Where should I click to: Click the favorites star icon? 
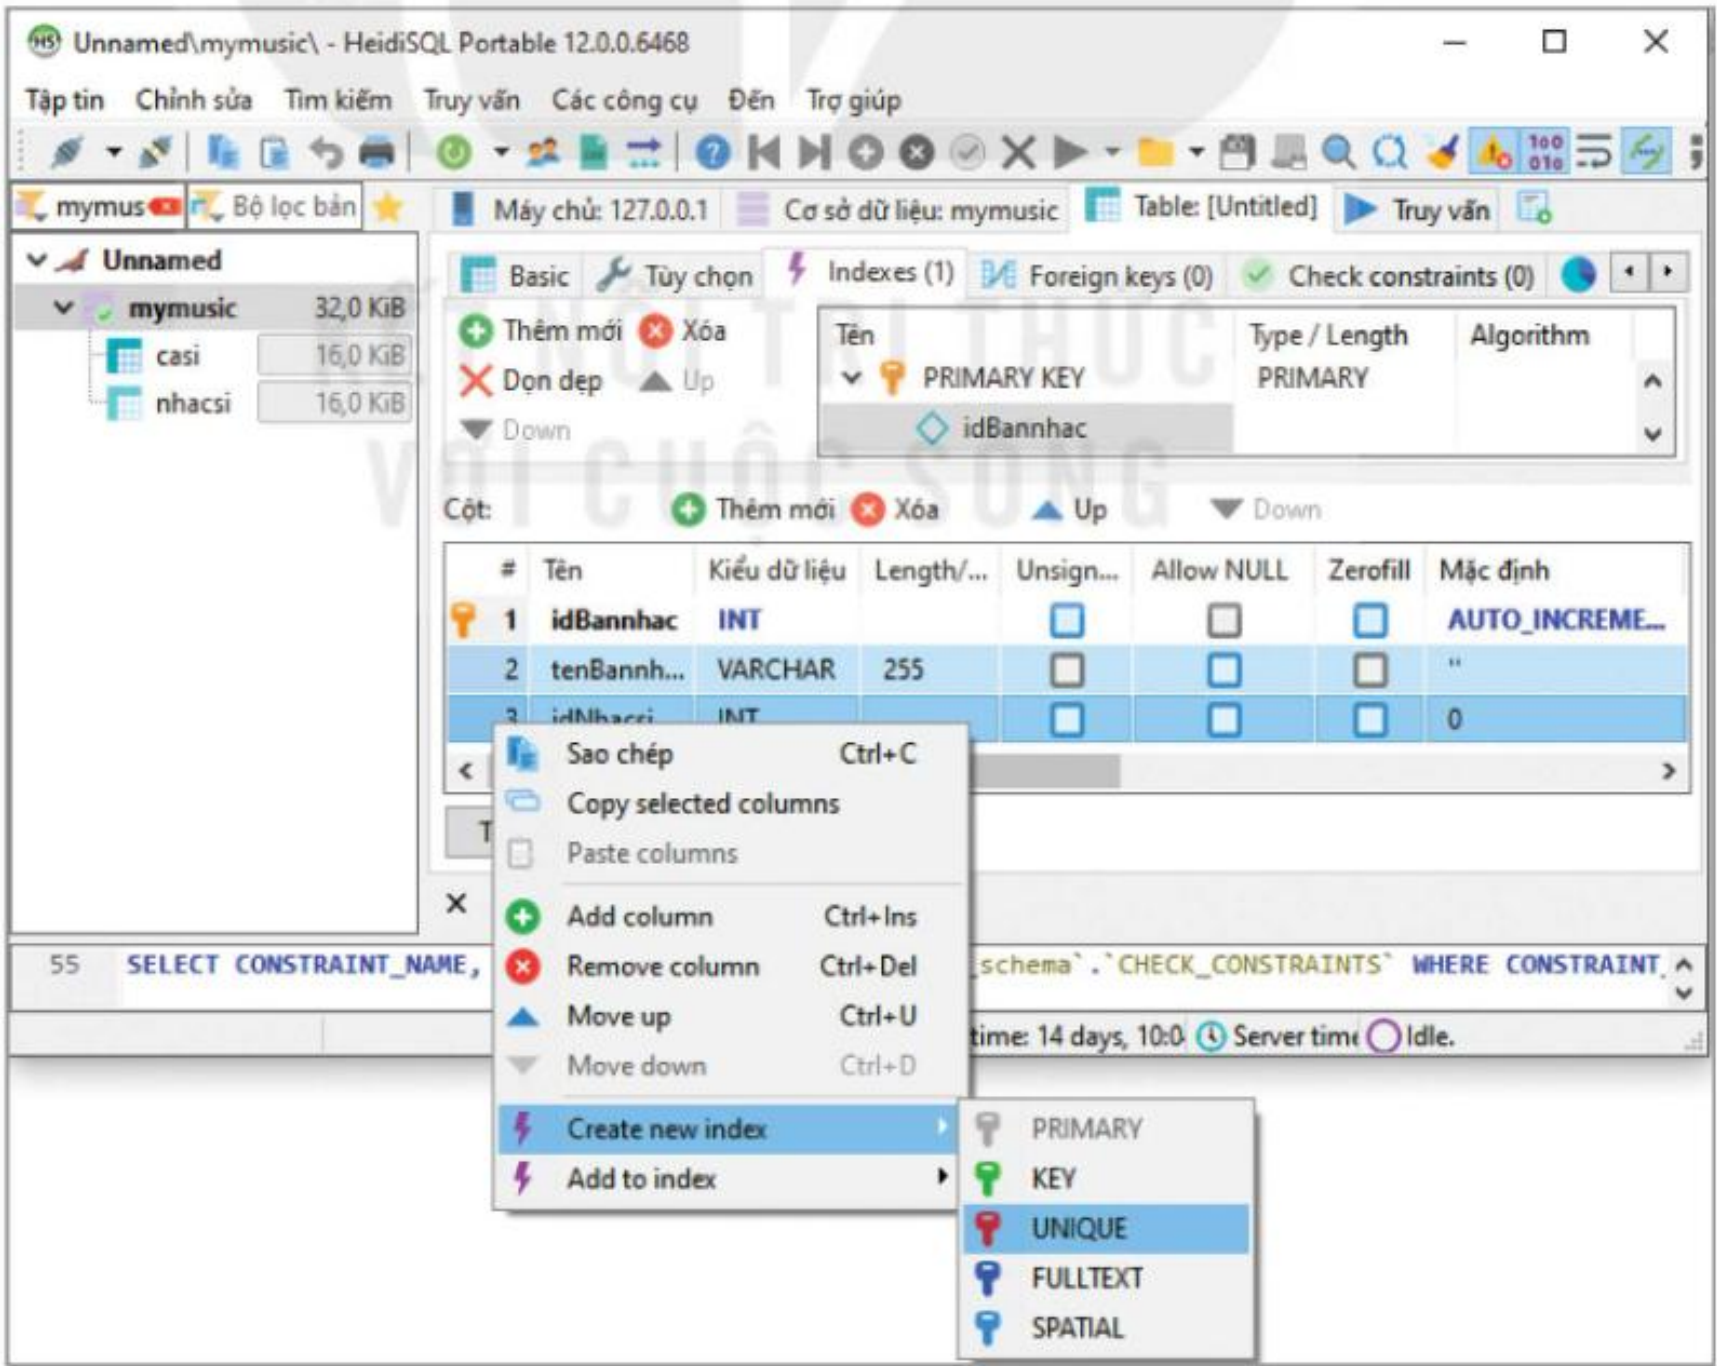pyautogui.click(x=388, y=208)
